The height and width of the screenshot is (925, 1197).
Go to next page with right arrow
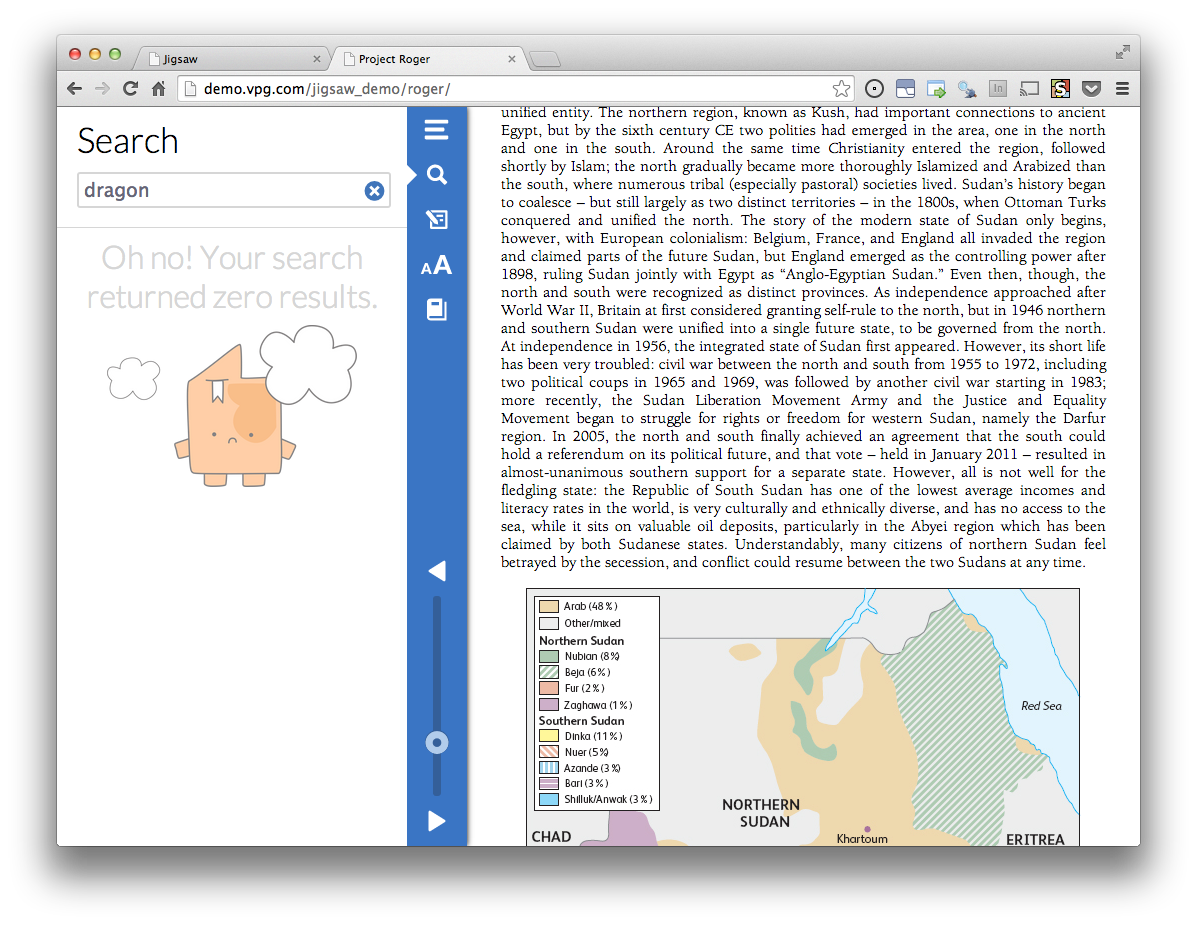[436, 821]
